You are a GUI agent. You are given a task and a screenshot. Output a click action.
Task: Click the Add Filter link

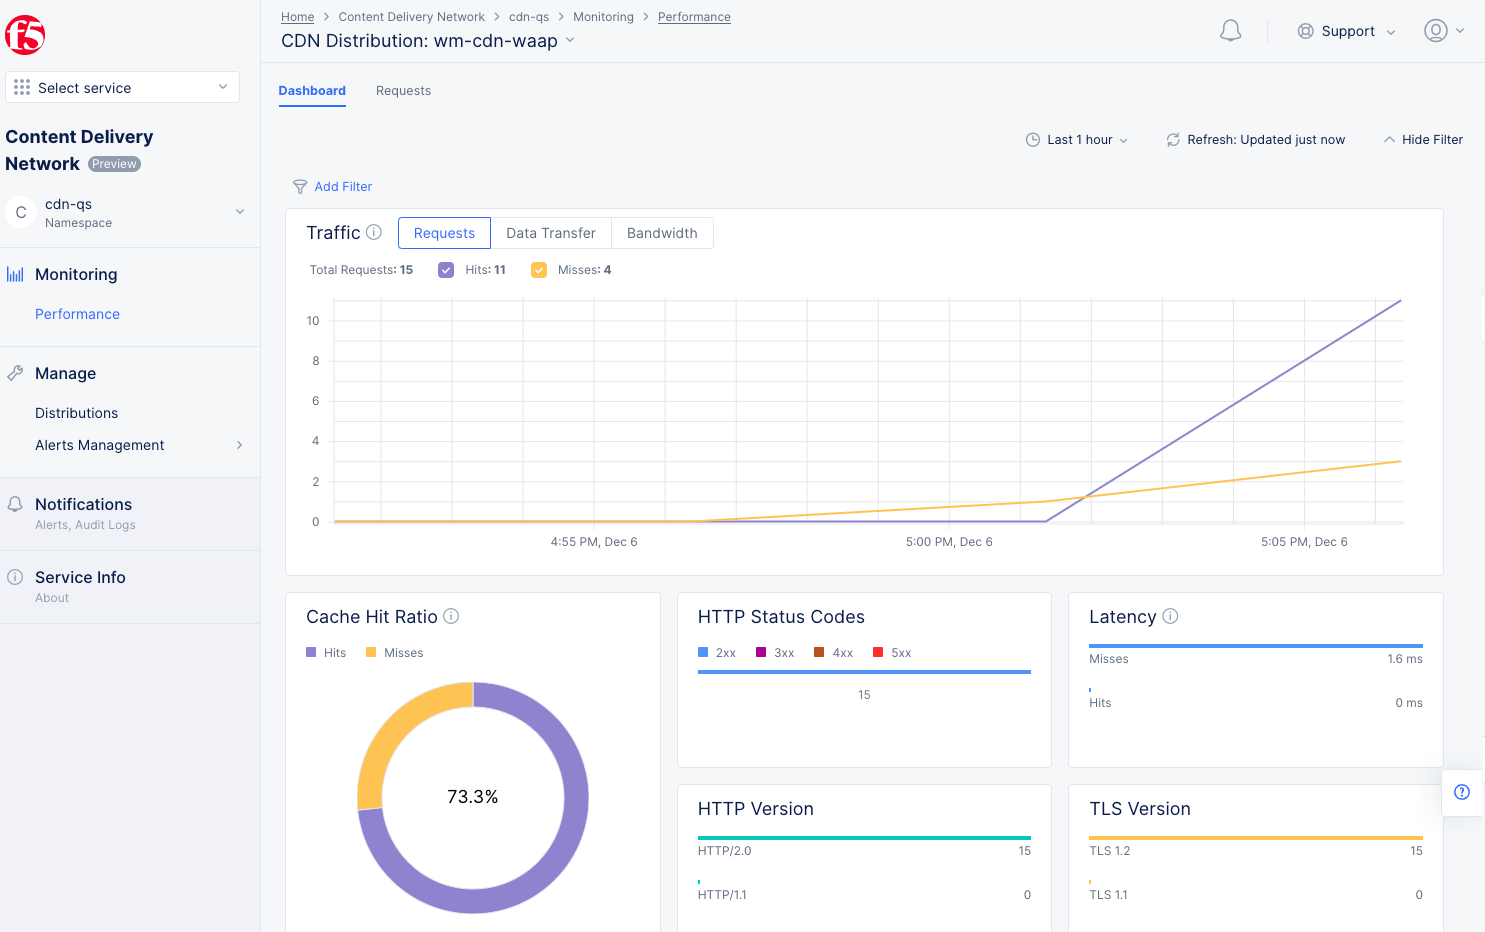tap(343, 186)
